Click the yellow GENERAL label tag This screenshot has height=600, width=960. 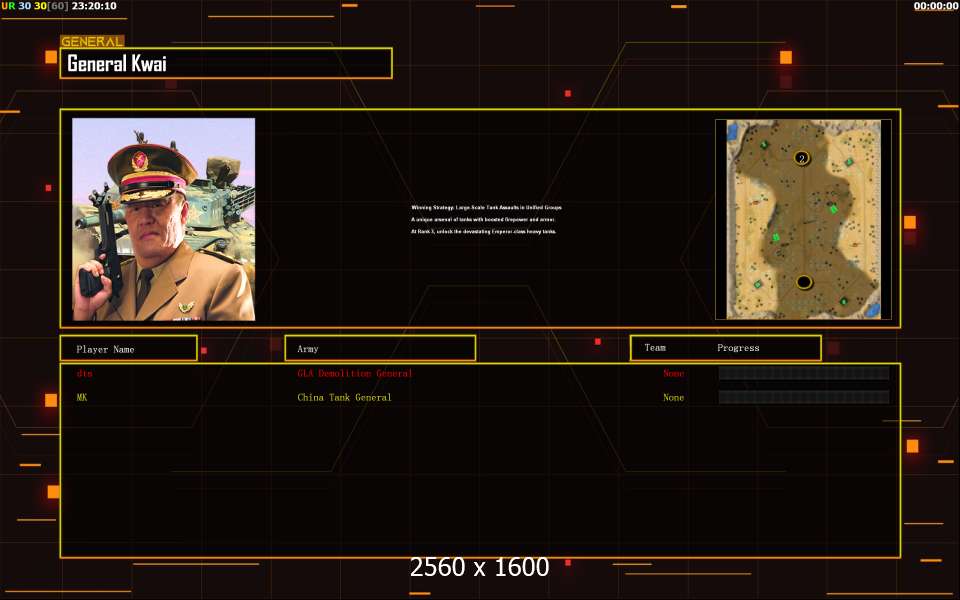coord(92,42)
